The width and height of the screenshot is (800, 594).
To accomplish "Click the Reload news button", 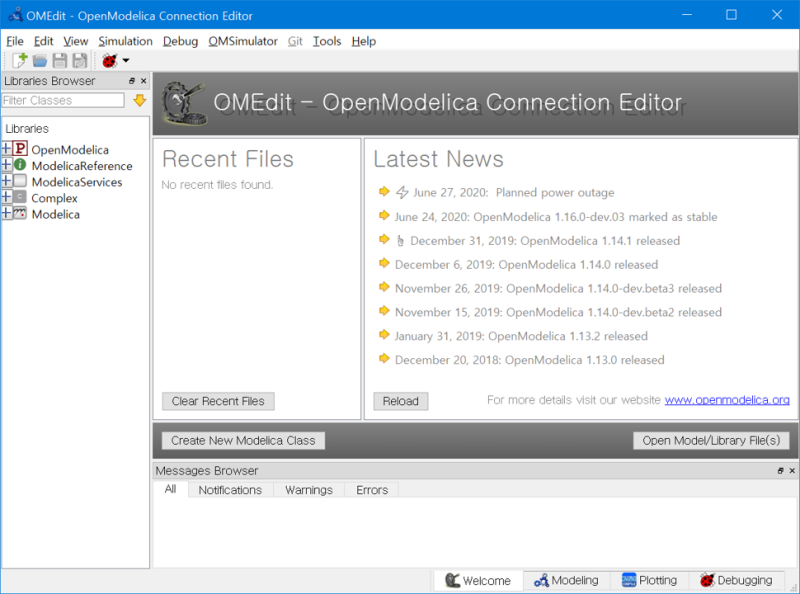I will click(401, 401).
